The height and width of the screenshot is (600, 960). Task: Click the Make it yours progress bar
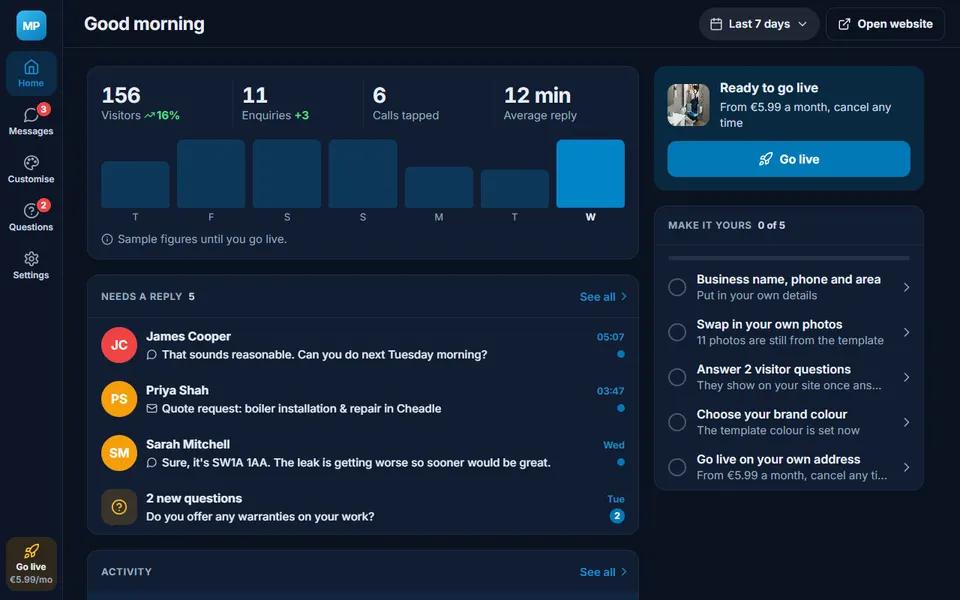tap(789, 258)
